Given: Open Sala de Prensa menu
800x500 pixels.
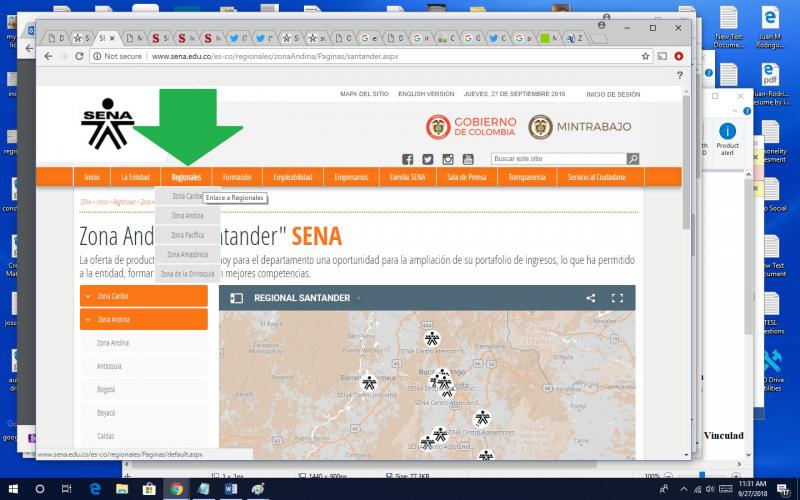Looking at the screenshot, I should pyautogui.click(x=467, y=177).
